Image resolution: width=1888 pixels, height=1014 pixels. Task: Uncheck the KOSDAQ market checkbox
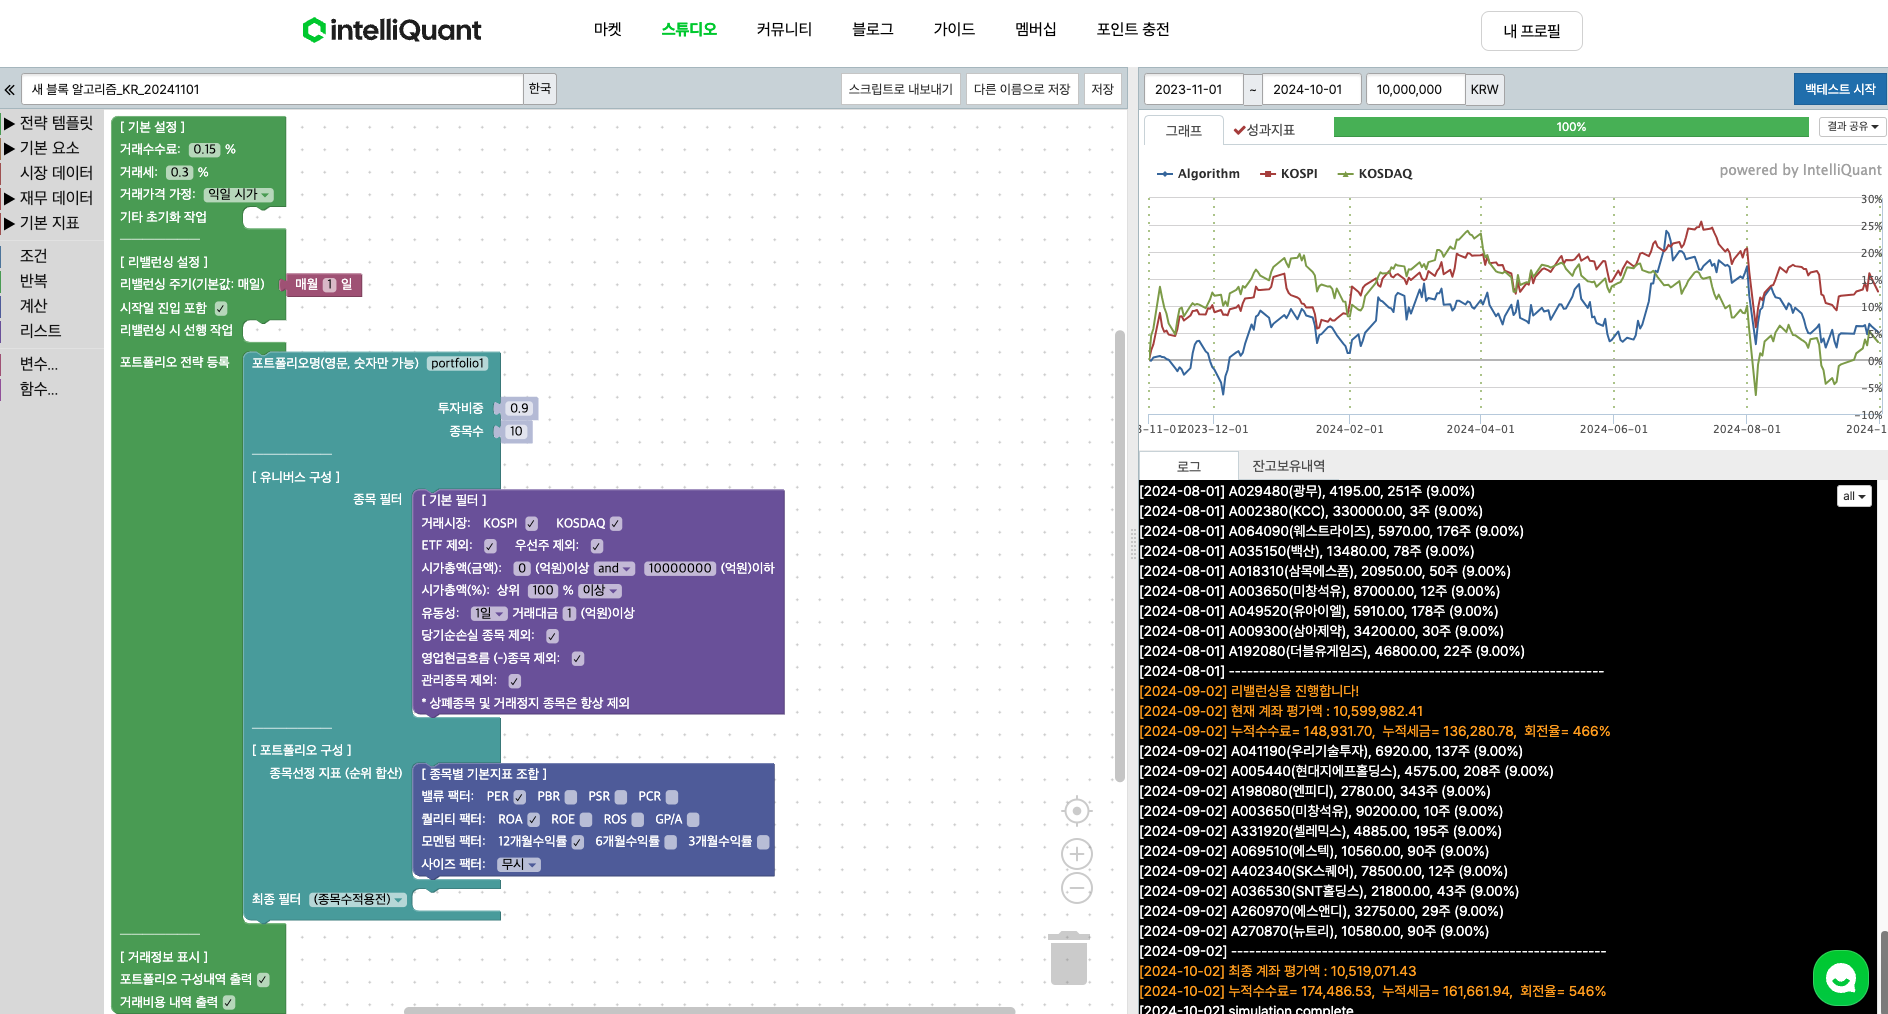point(616,523)
